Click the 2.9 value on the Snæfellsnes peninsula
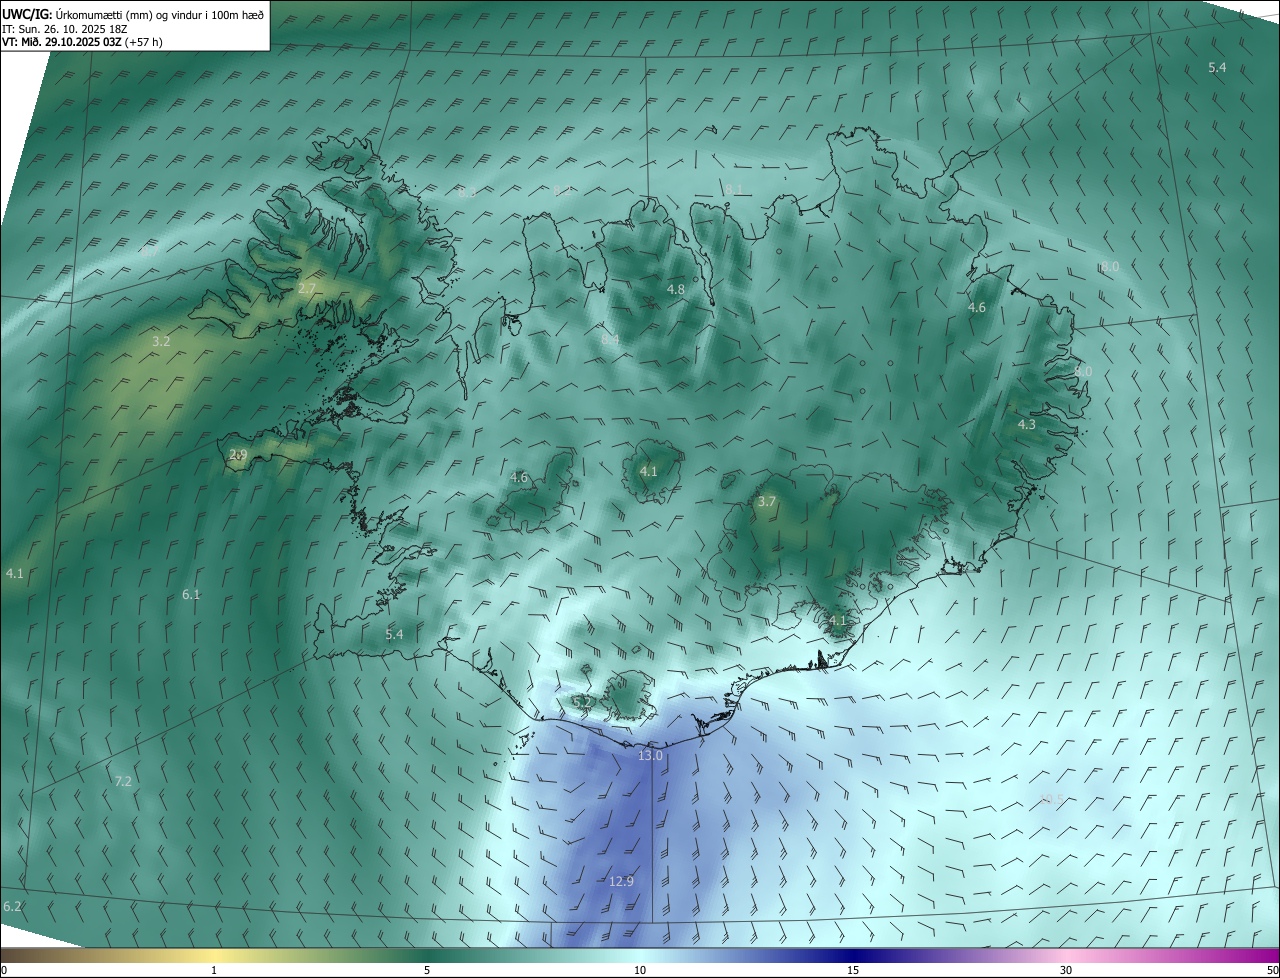The width and height of the screenshot is (1280, 978). [238, 454]
